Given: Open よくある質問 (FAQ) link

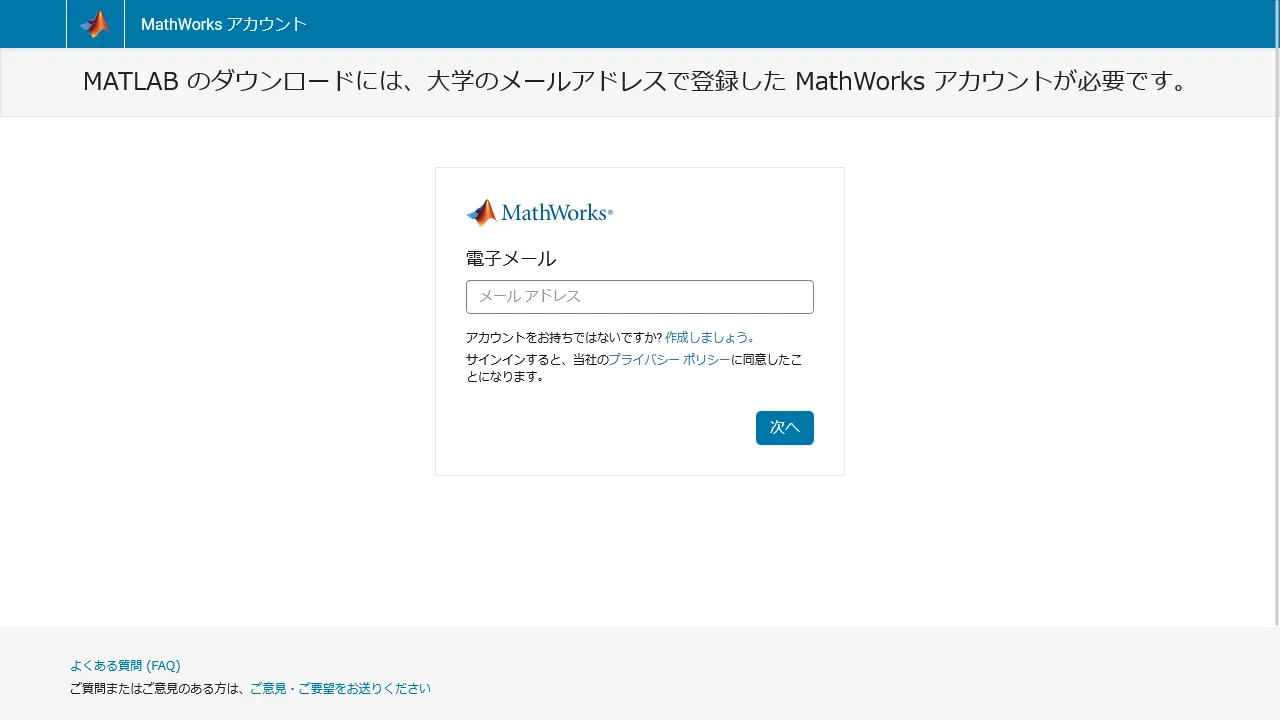Looking at the screenshot, I should (125, 666).
